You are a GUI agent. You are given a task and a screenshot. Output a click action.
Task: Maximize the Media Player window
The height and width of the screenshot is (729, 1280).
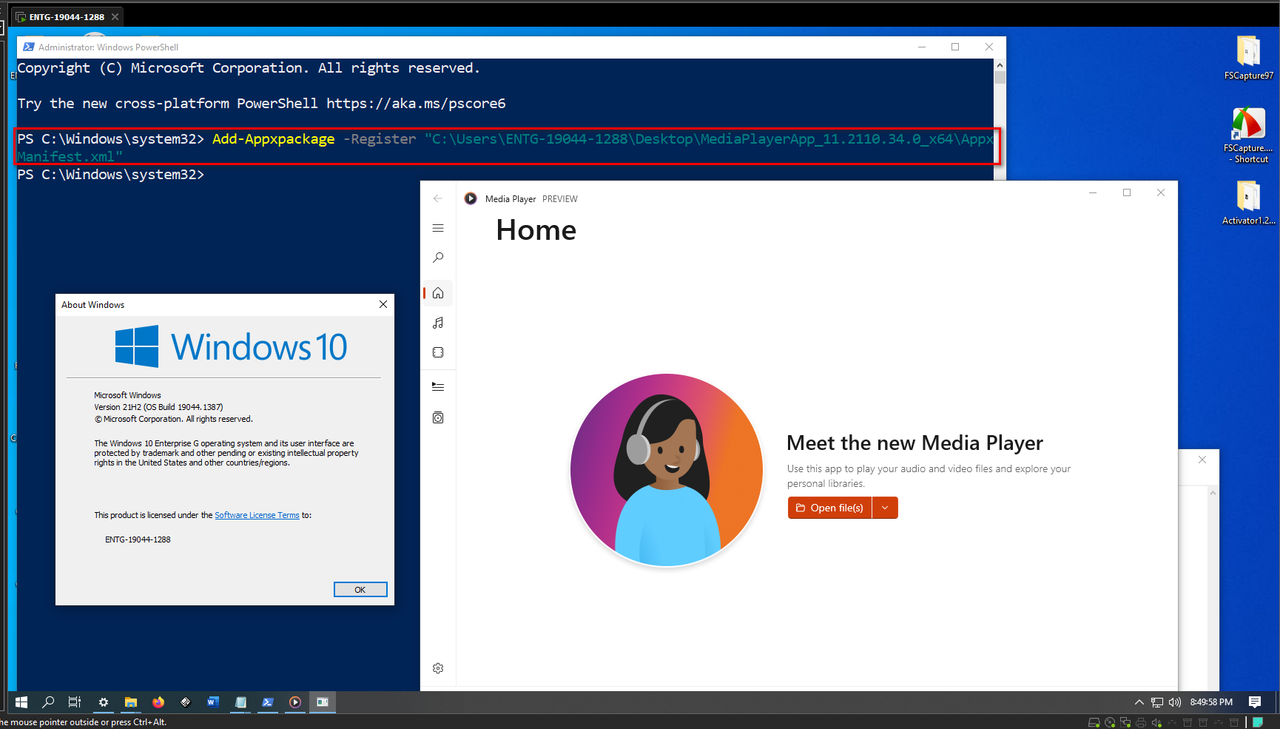(x=1127, y=192)
